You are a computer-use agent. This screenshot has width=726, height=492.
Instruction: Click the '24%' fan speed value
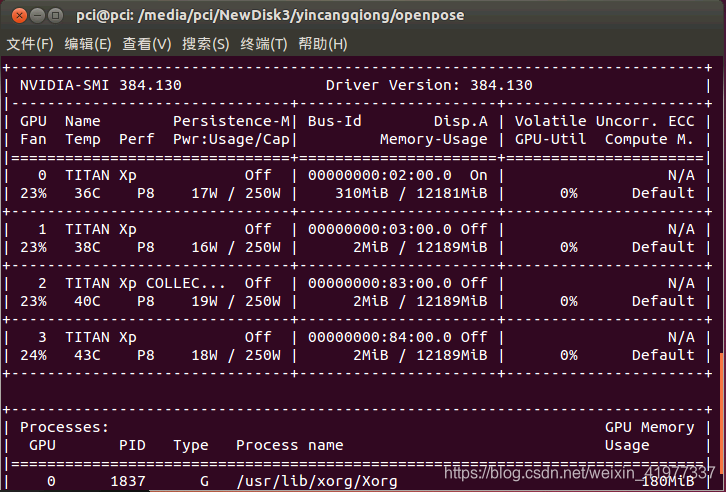pos(33,355)
